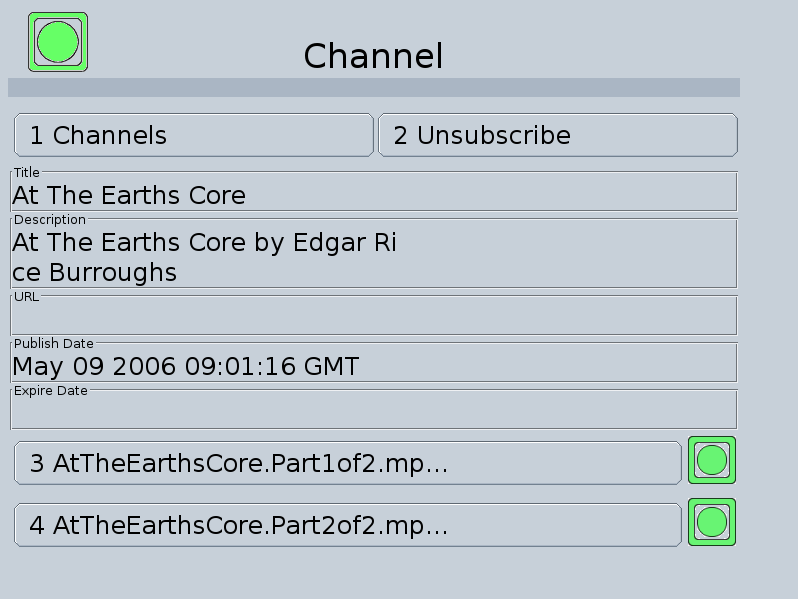Click the Title field At The Earths Core
This screenshot has height=599, width=798.
[x=374, y=191]
